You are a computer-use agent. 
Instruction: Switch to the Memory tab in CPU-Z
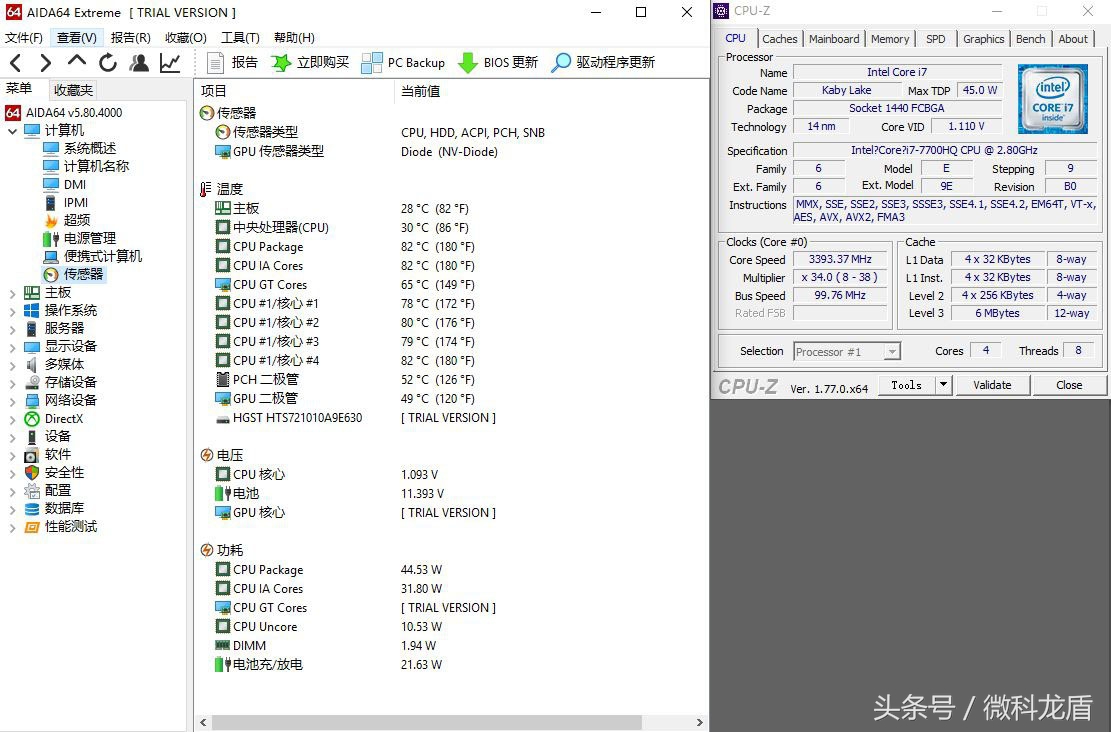pyautogui.click(x=889, y=38)
